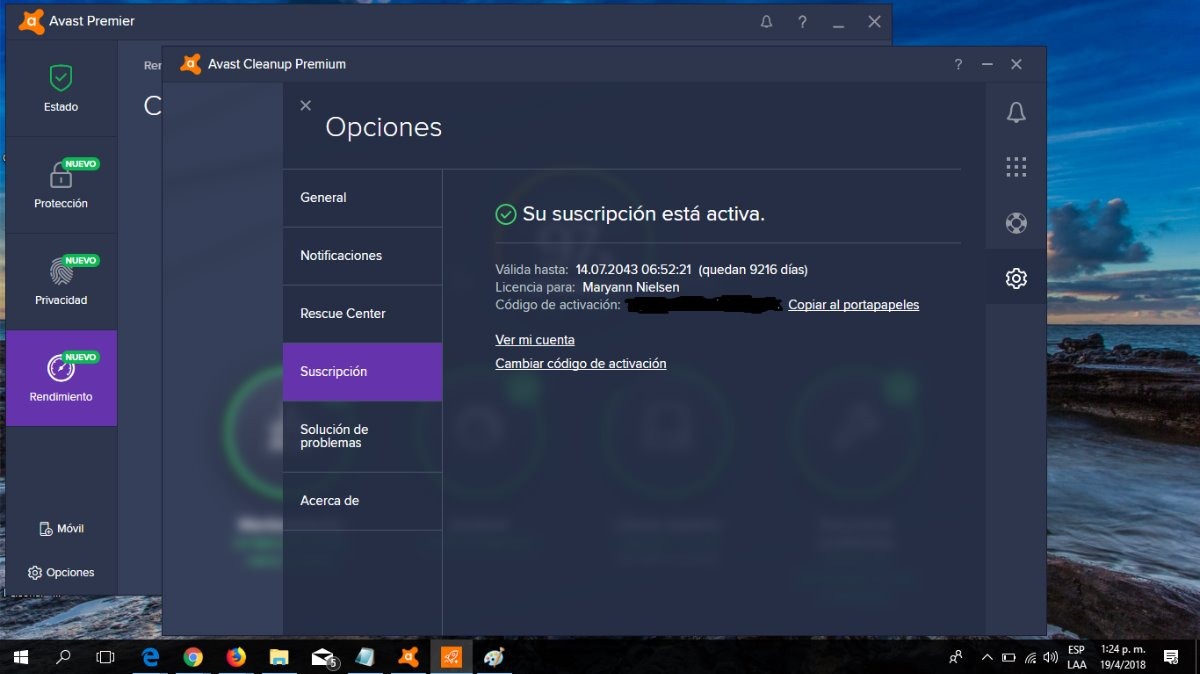
Task: Click the Avast Cleanup Premium logo icon
Action: [190, 64]
